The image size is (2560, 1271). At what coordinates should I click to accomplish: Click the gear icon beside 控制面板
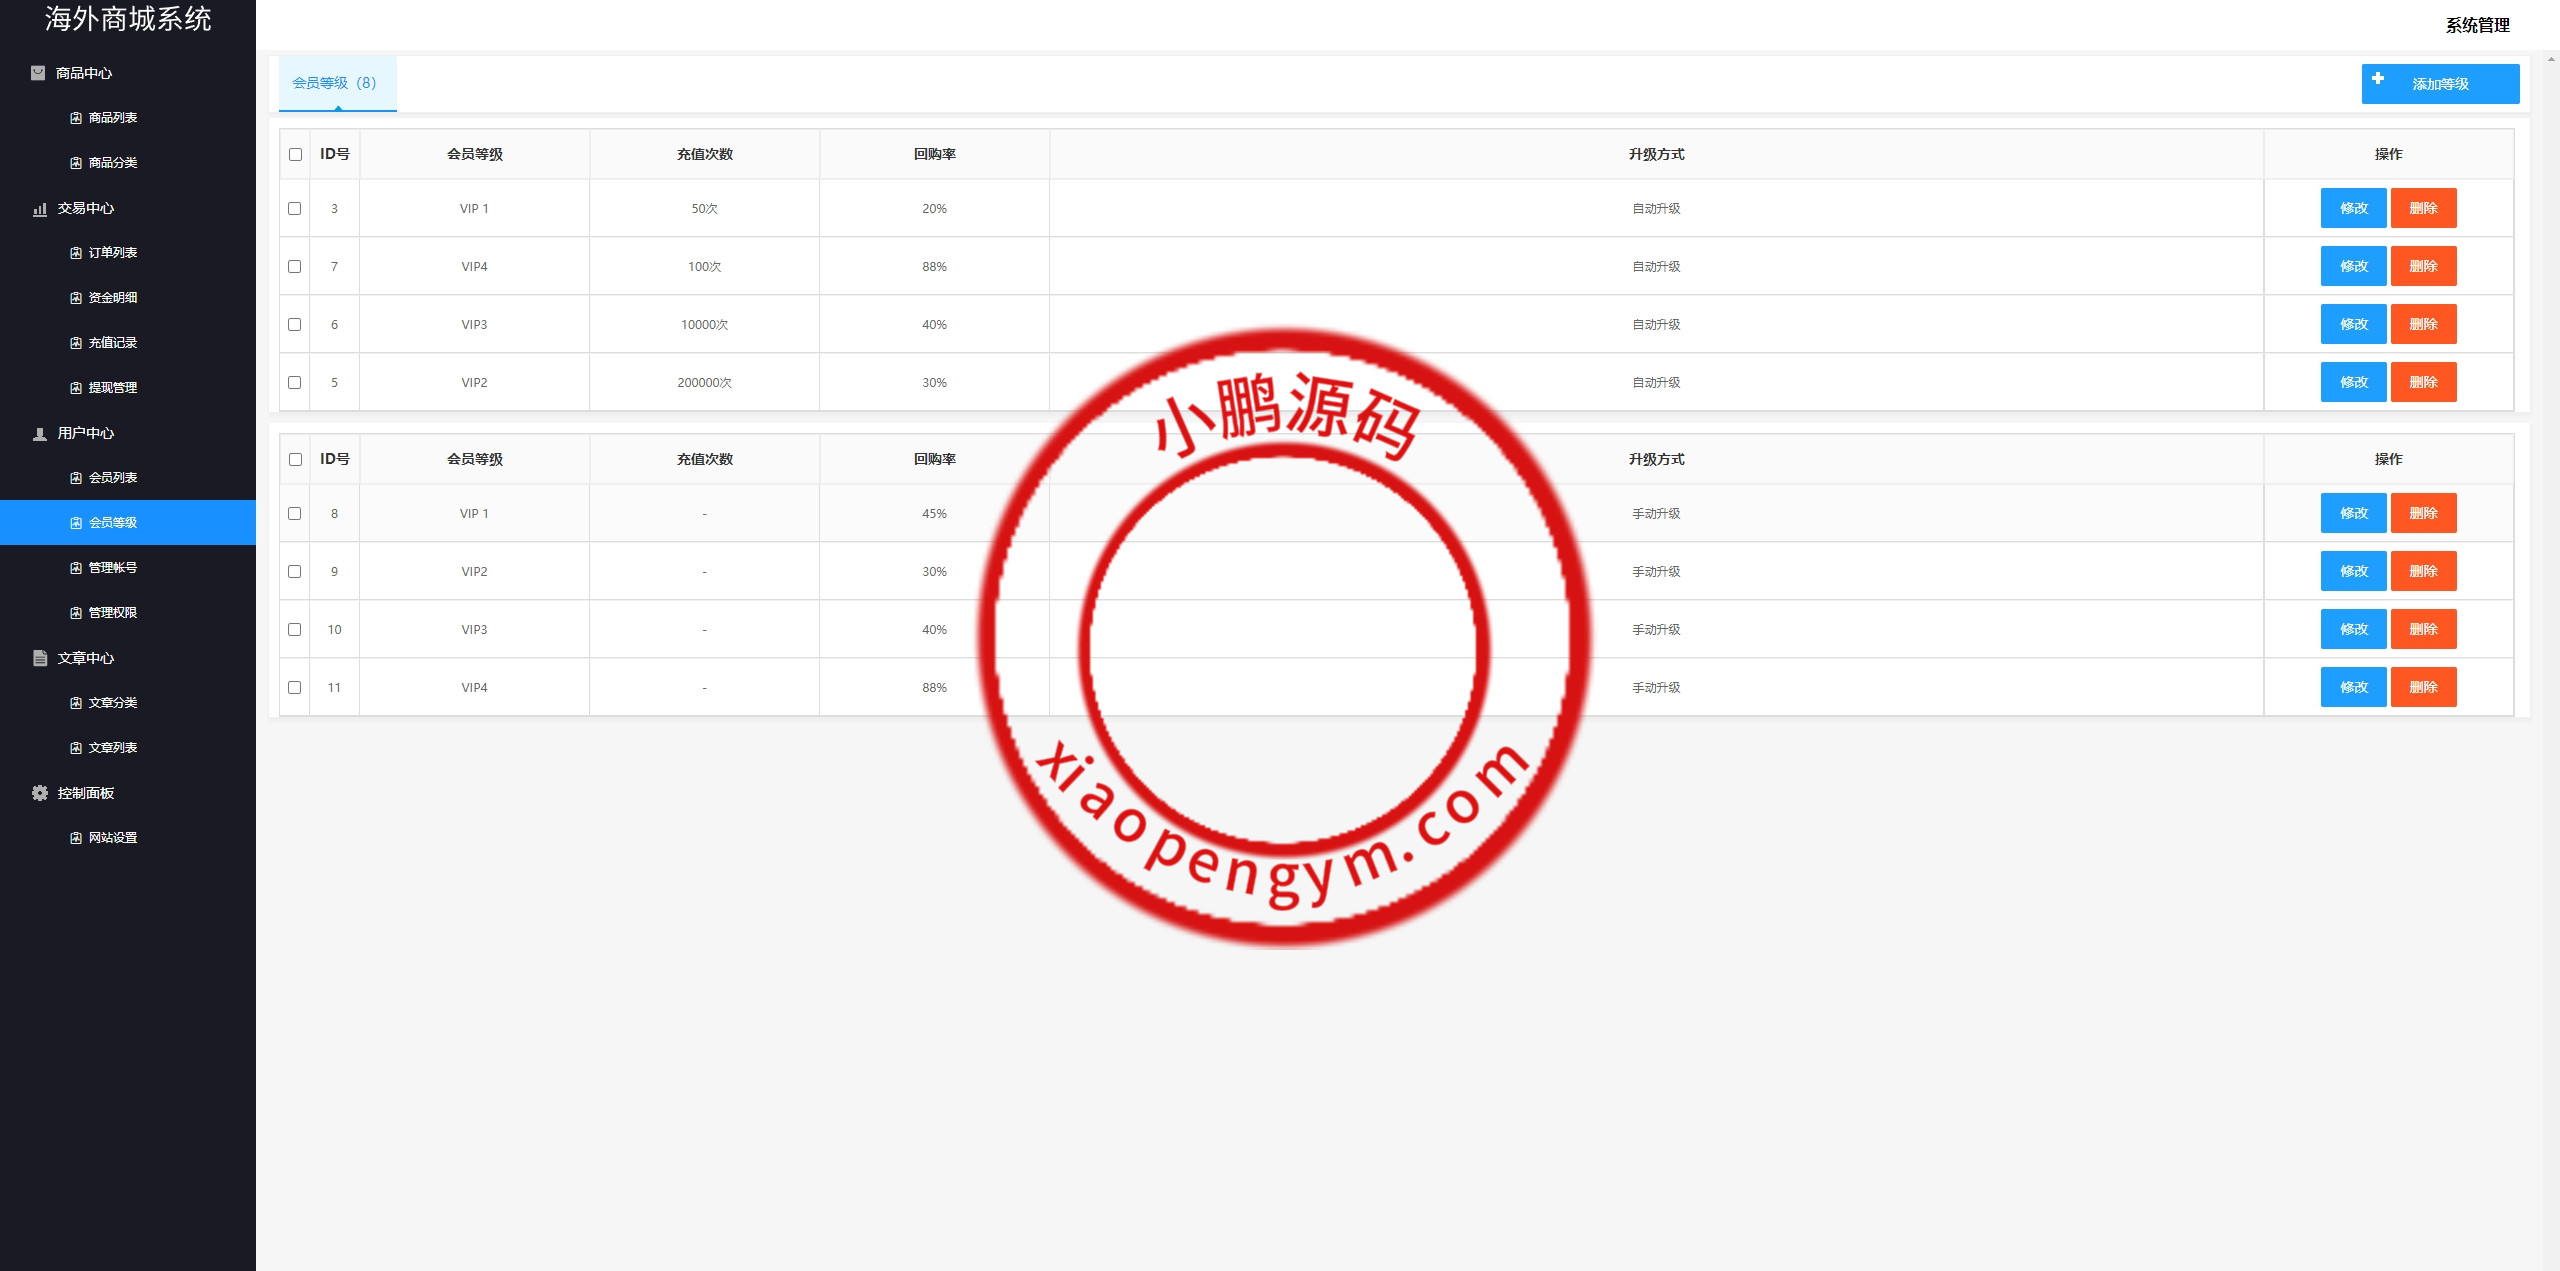pos(38,792)
